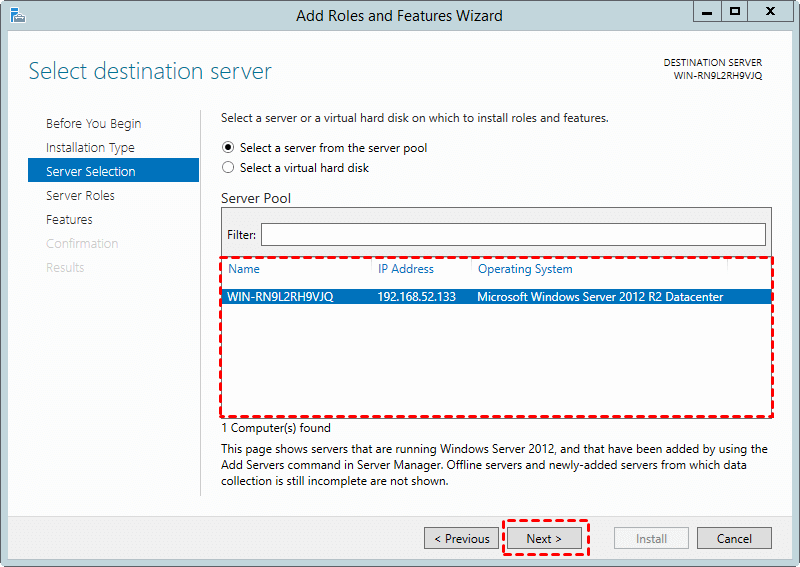Click Microsoft Windows Server 2012 R2 Datacenter cell
This screenshot has height=567, width=800.
600,297
